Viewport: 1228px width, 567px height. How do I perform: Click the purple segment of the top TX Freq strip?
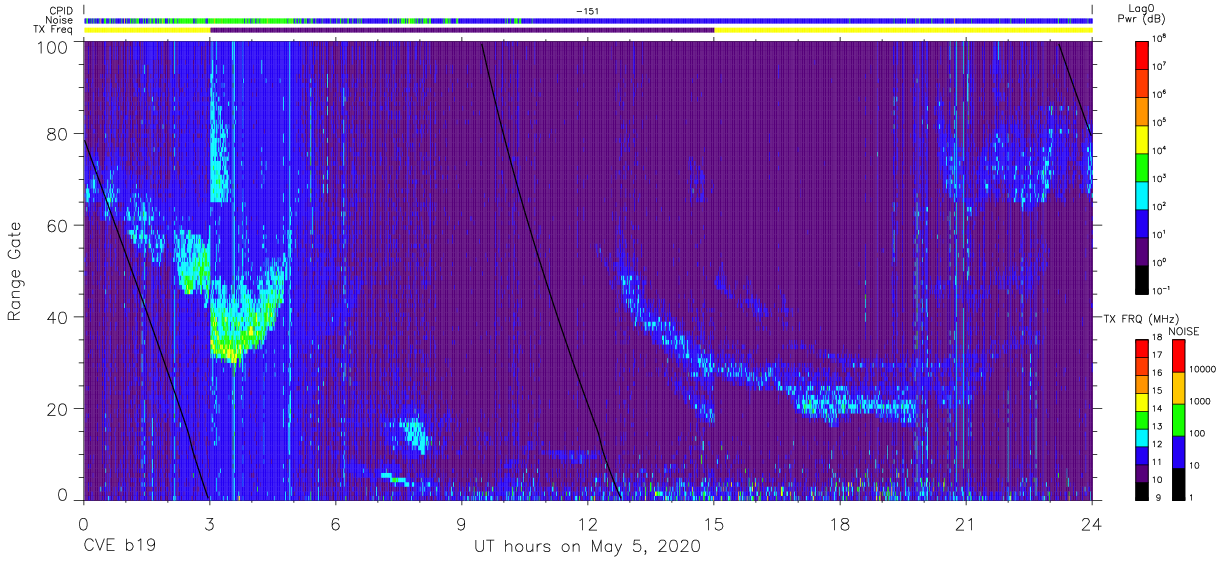pyautogui.click(x=462, y=30)
